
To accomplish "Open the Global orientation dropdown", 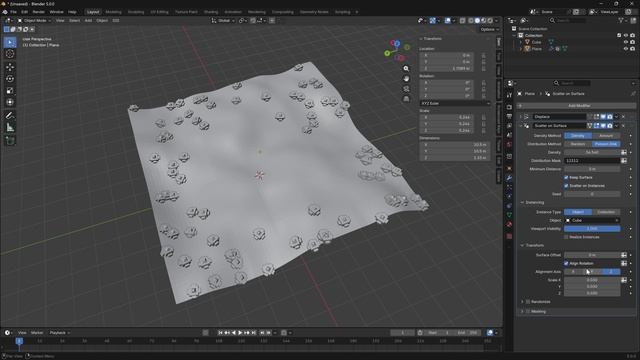I will pos(223,20).
